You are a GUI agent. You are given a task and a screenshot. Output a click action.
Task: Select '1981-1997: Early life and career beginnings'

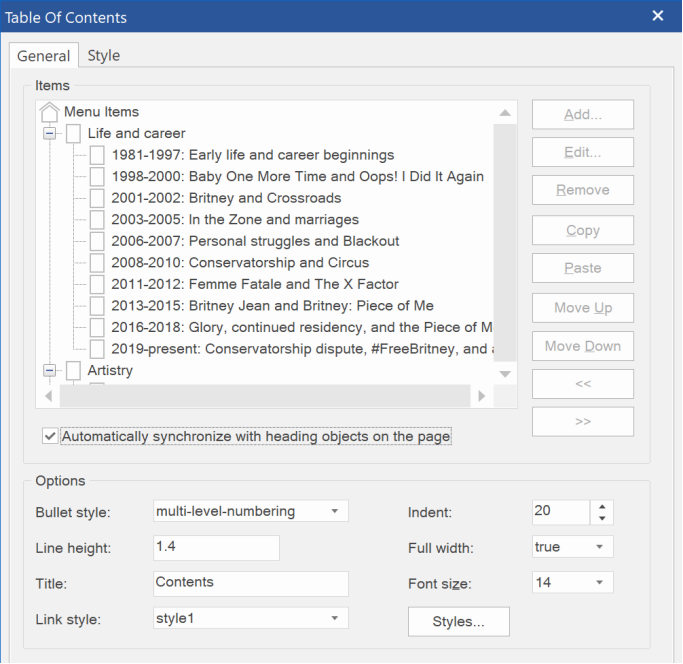click(253, 155)
